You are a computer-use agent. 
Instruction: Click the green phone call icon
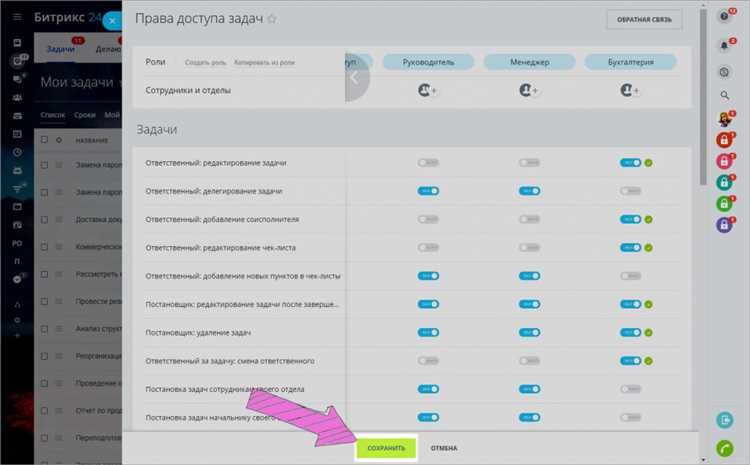coord(725,448)
